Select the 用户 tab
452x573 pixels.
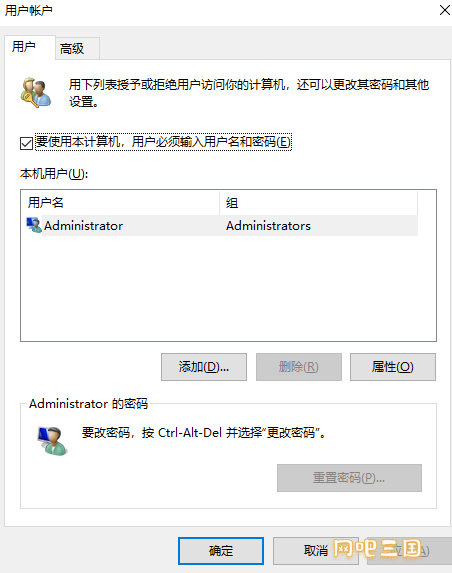[x=30, y=47]
